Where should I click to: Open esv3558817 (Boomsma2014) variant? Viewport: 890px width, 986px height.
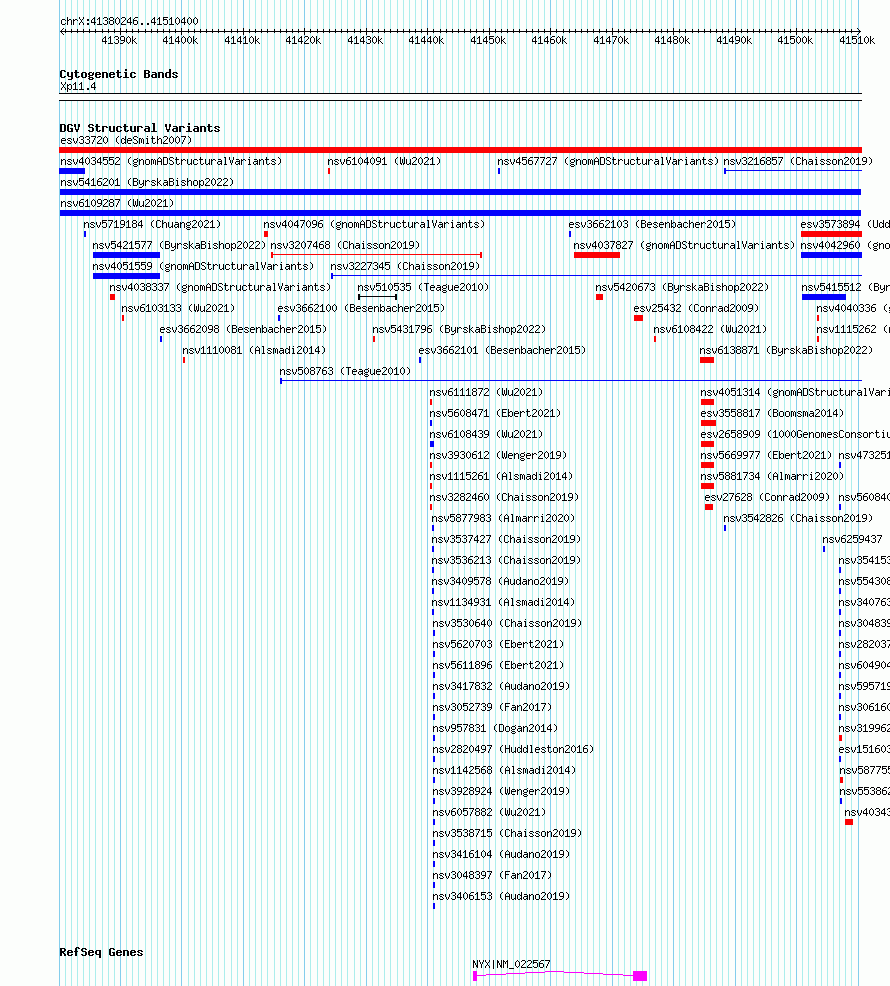pyautogui.click(x=772, y=413)
